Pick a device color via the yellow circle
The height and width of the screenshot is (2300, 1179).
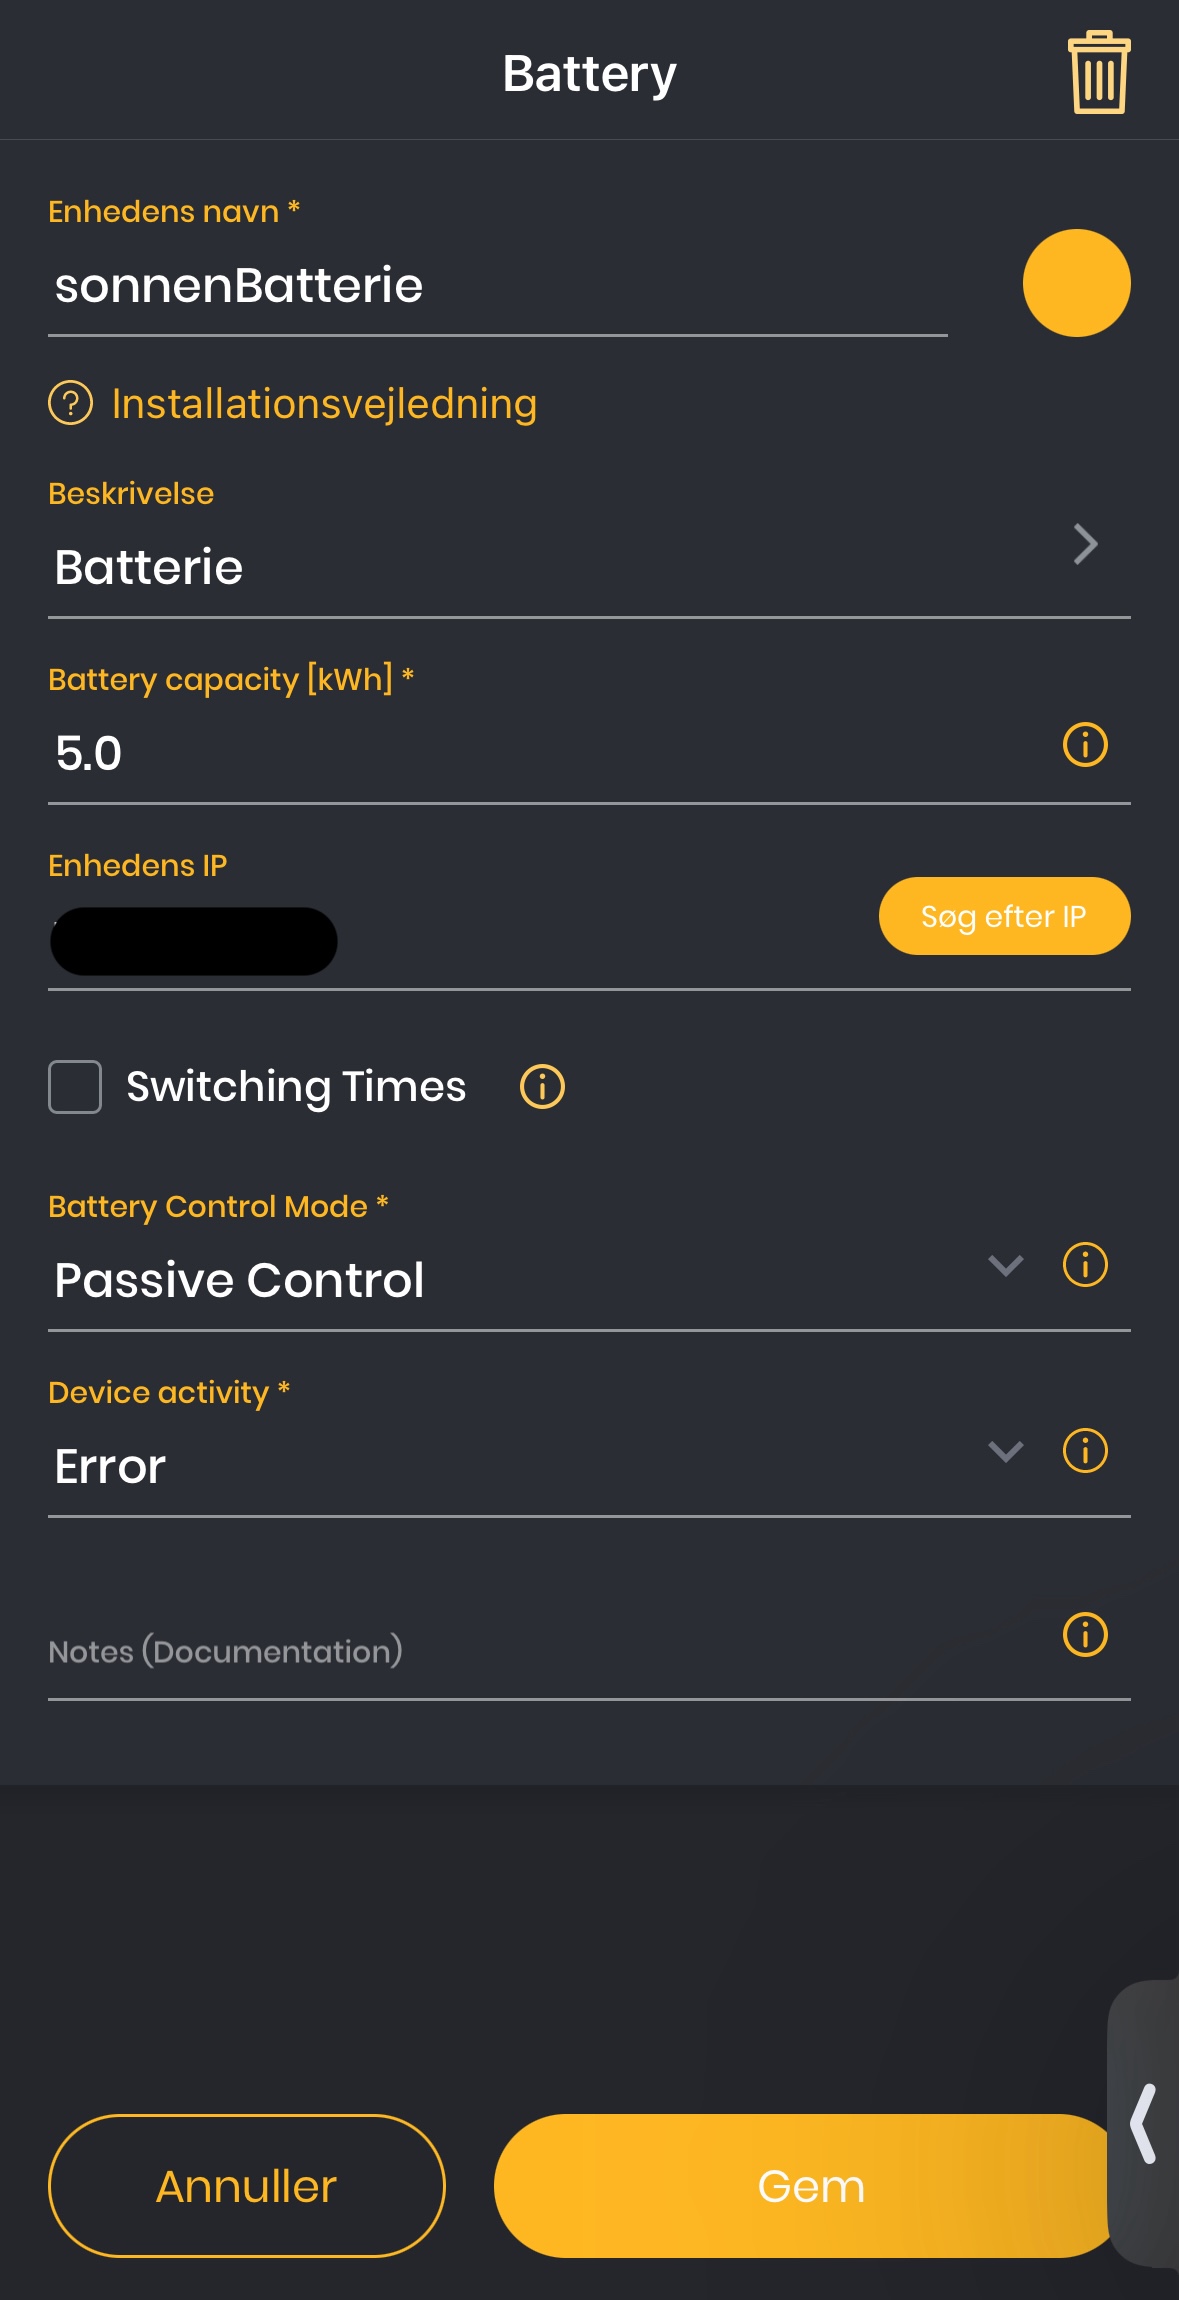tap(1076, 283)
